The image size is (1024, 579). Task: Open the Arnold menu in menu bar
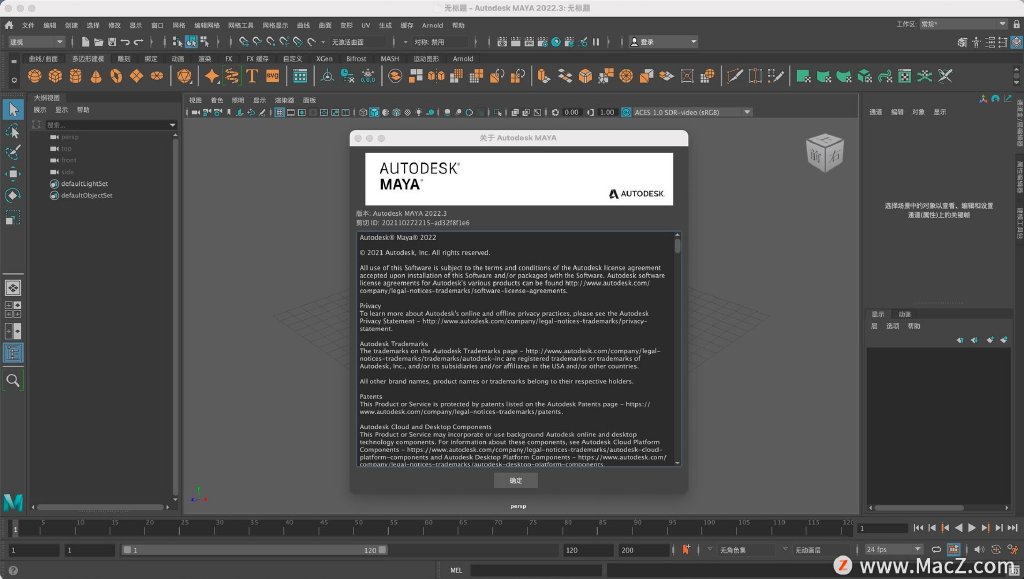tap(432, 25)
